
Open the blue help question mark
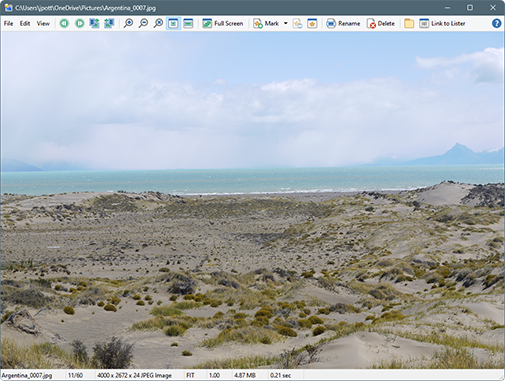(x=496, y=23)
